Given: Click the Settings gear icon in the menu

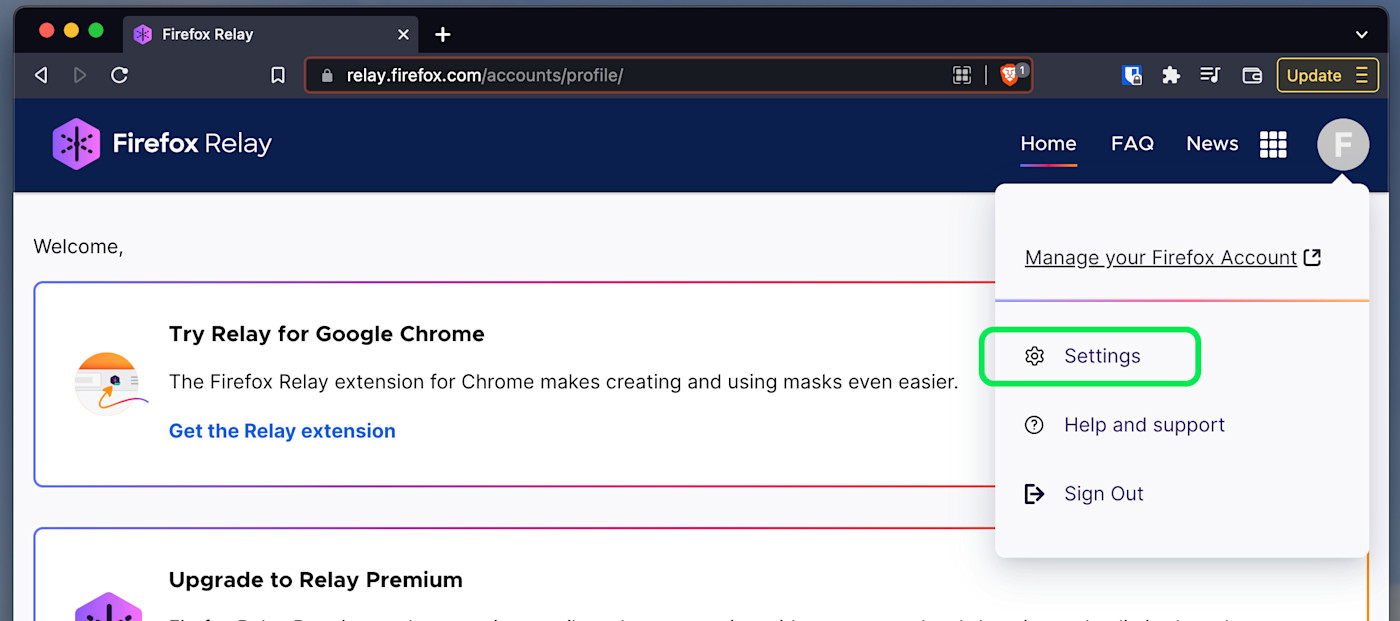Looking at the screenshot, I should click(1035, 356).
